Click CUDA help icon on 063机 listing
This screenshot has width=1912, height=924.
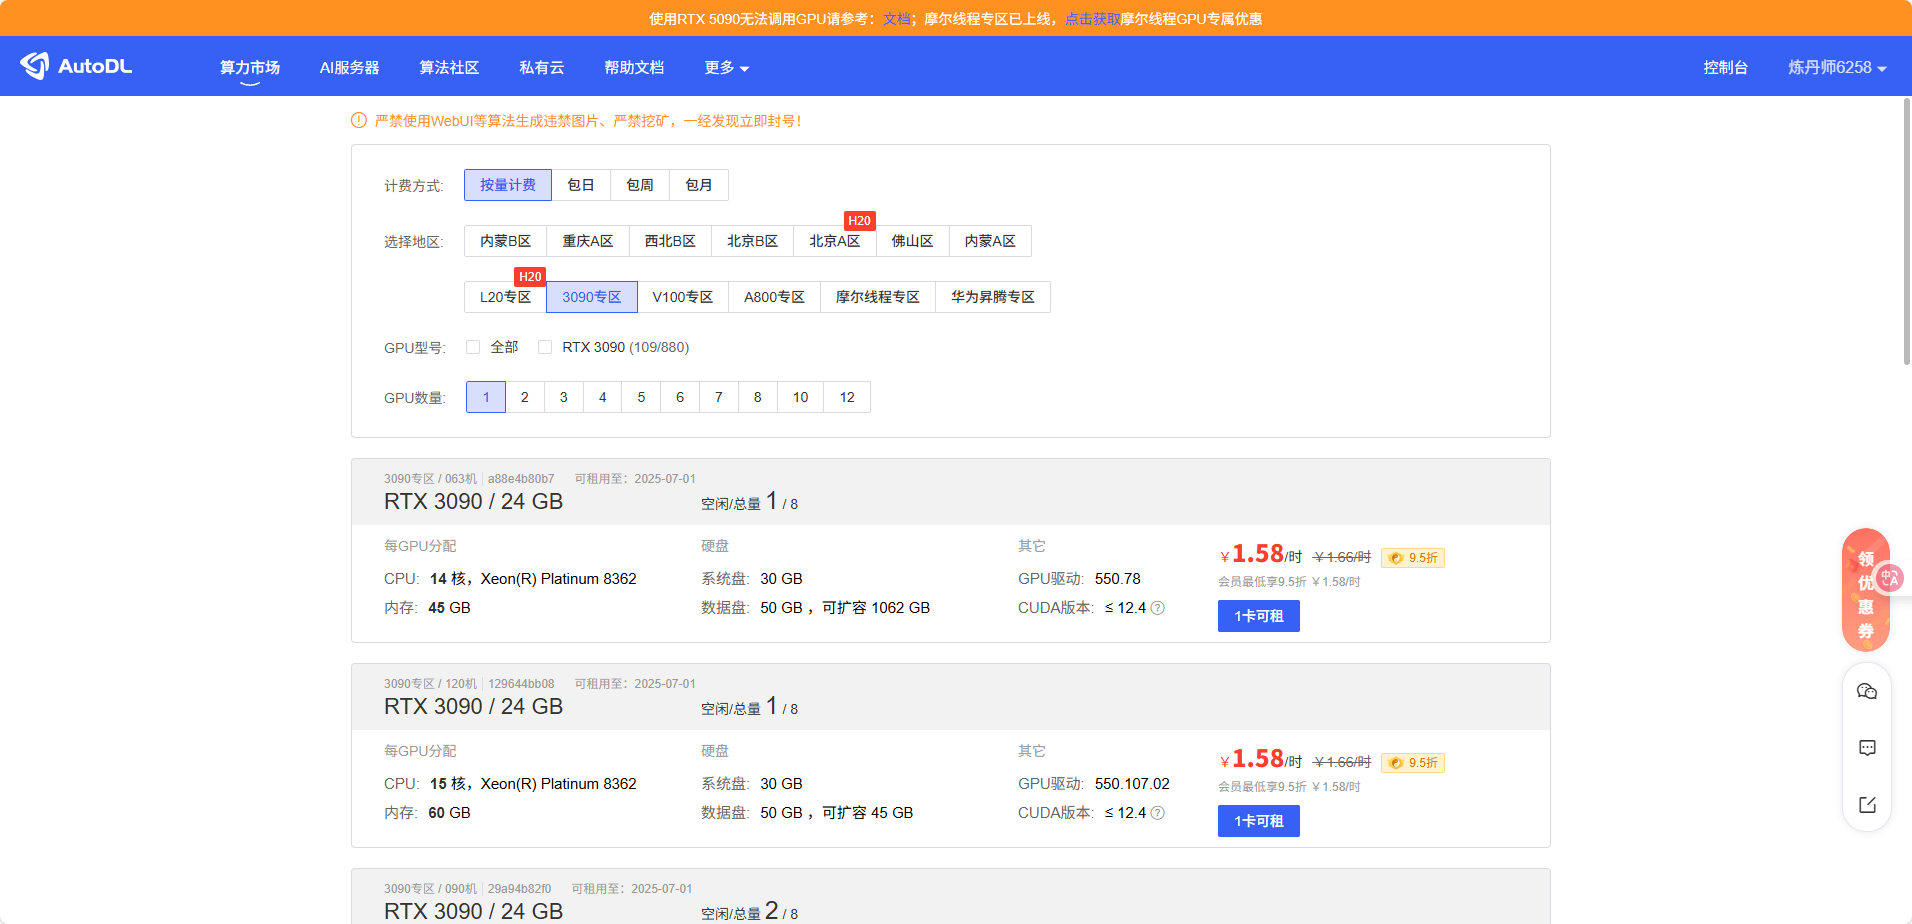click(1158, 608)
